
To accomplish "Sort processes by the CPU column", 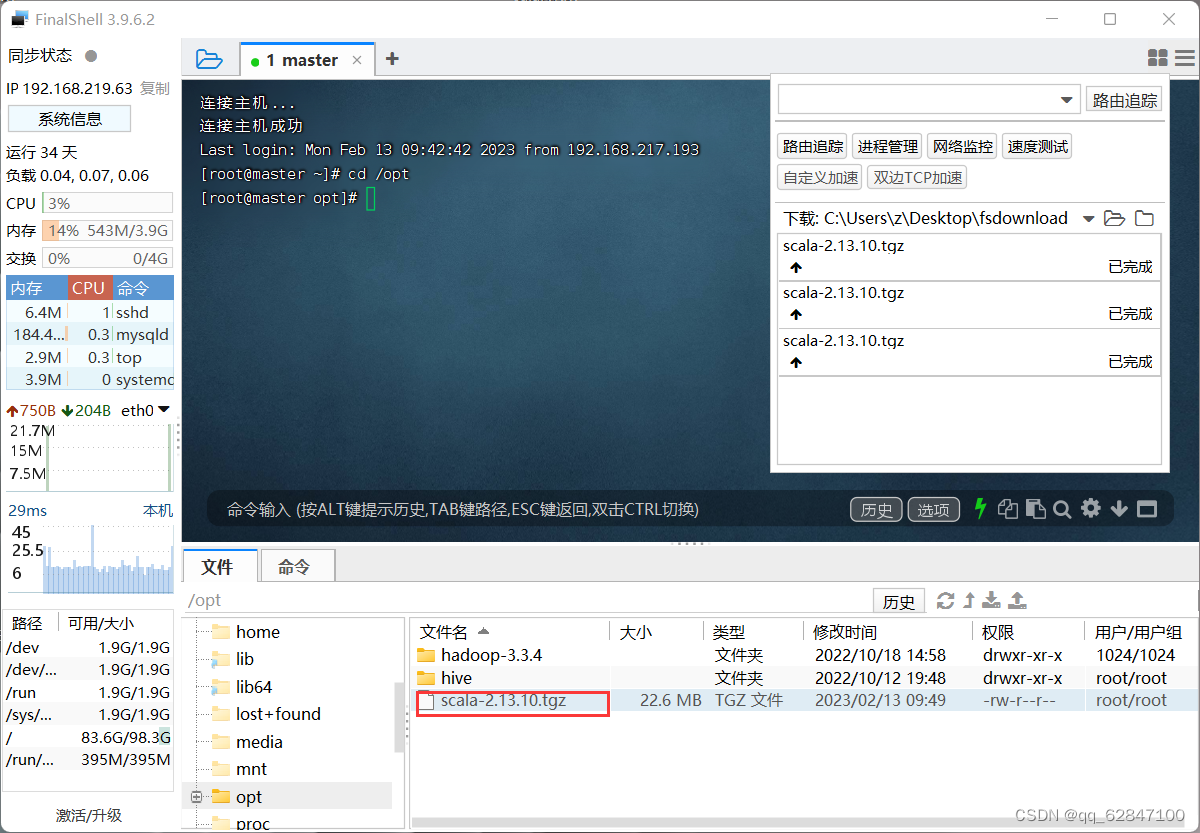I will 88,288.
